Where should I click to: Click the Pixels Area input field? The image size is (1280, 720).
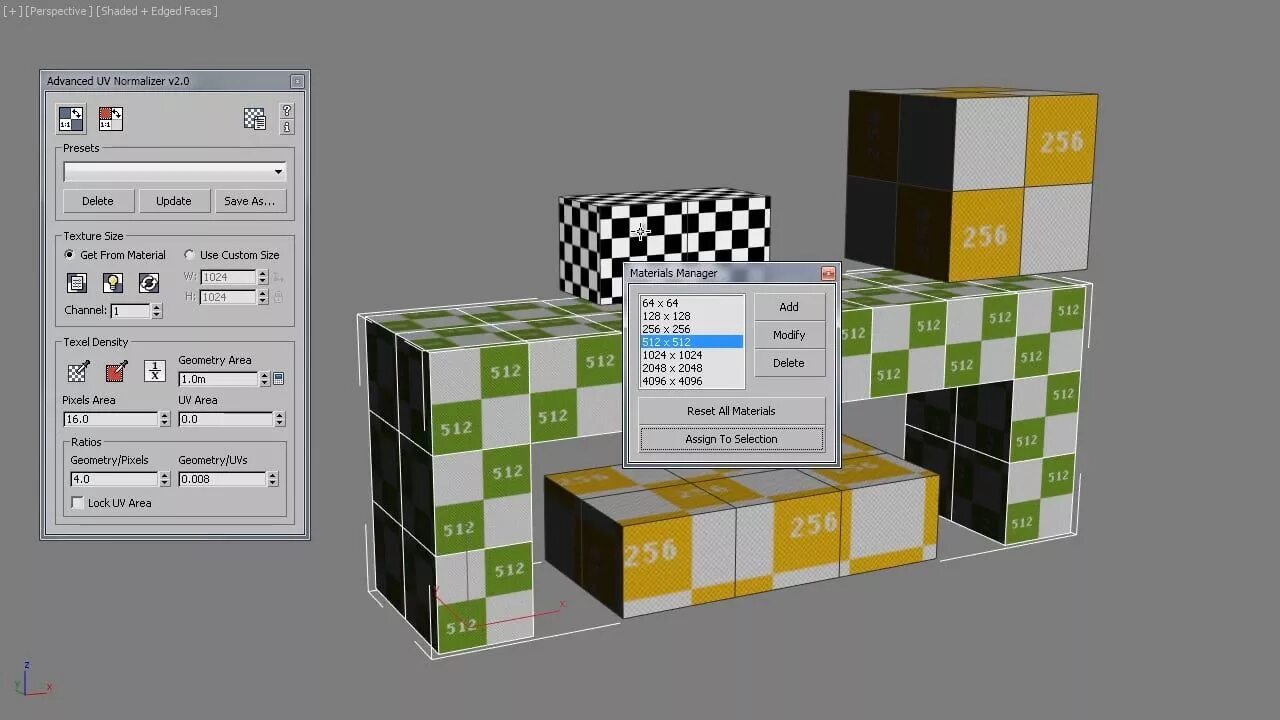click(110, 419)
